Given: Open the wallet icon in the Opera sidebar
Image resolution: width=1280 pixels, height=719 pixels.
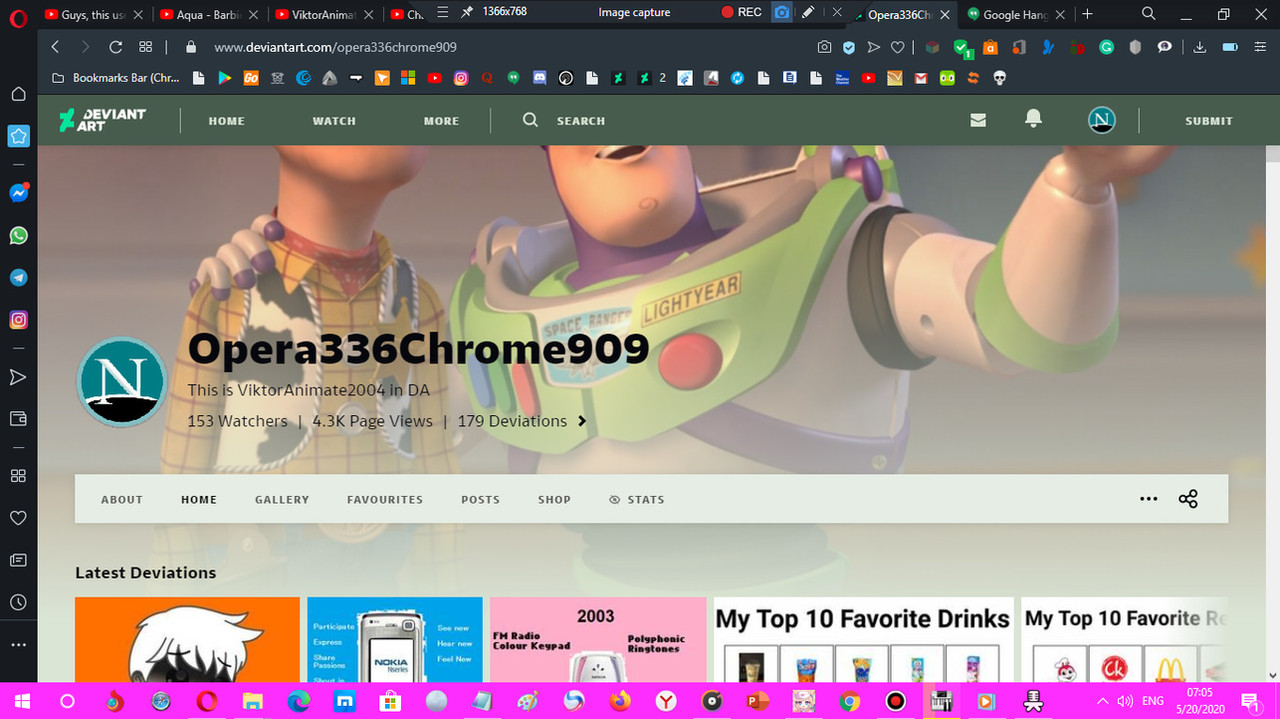Looking at the screenshot, I should [18, 418].
